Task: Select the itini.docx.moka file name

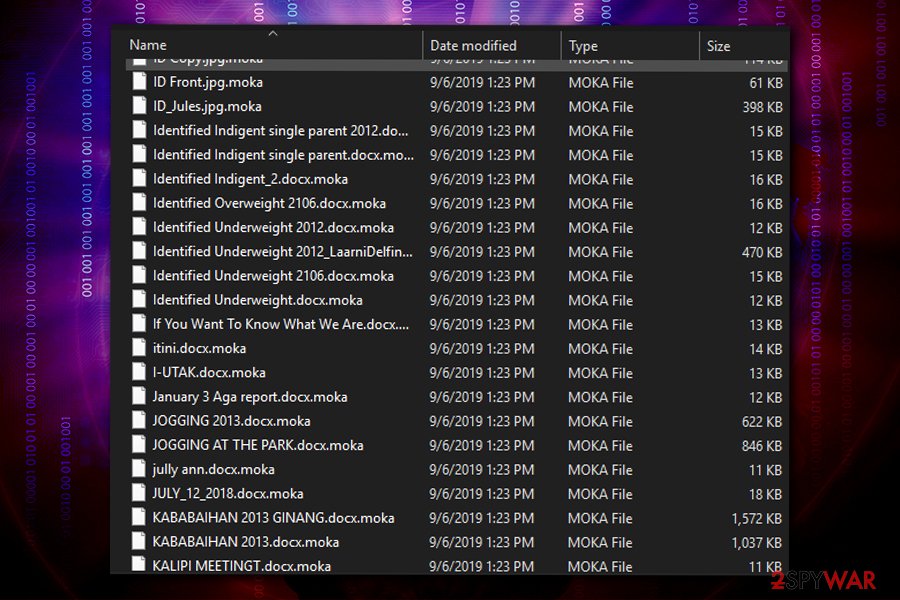Action: 199,348
